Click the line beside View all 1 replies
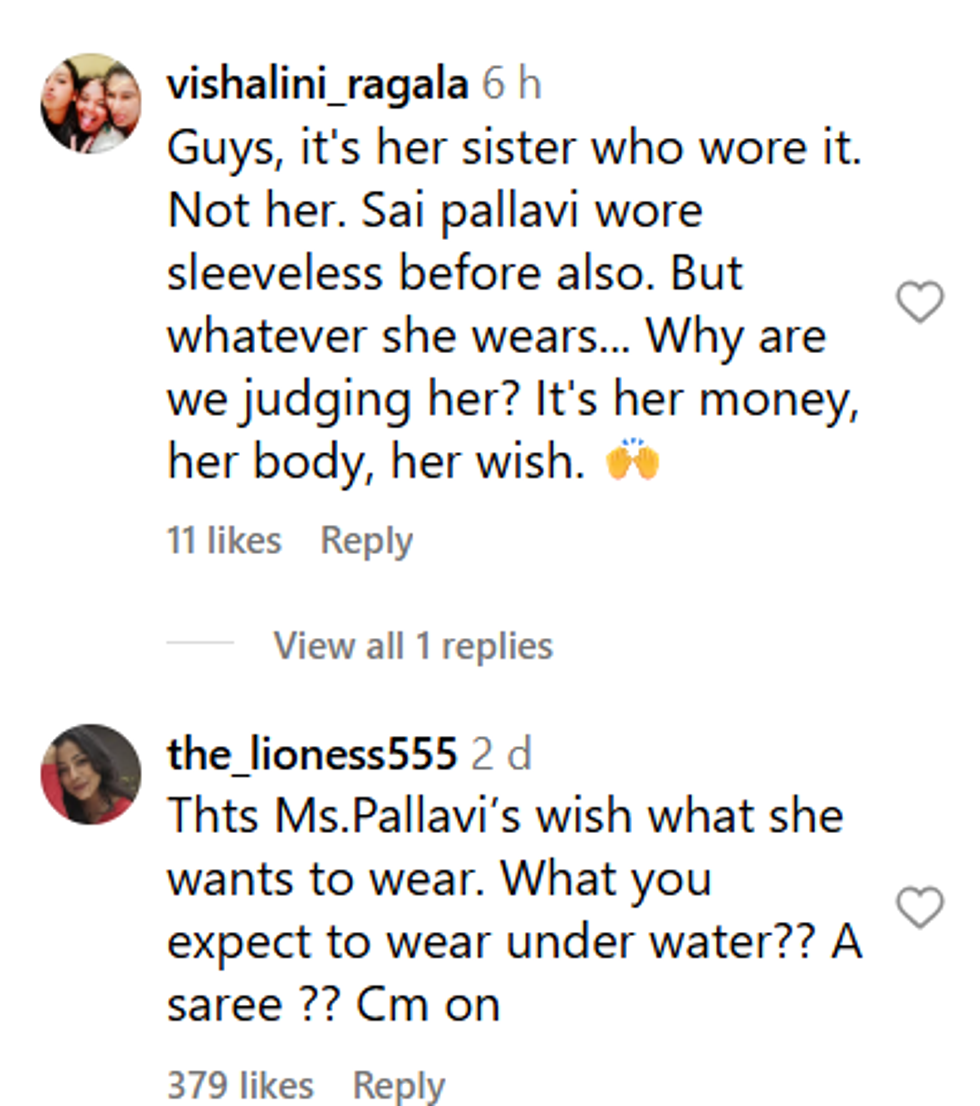 point(200,643)
